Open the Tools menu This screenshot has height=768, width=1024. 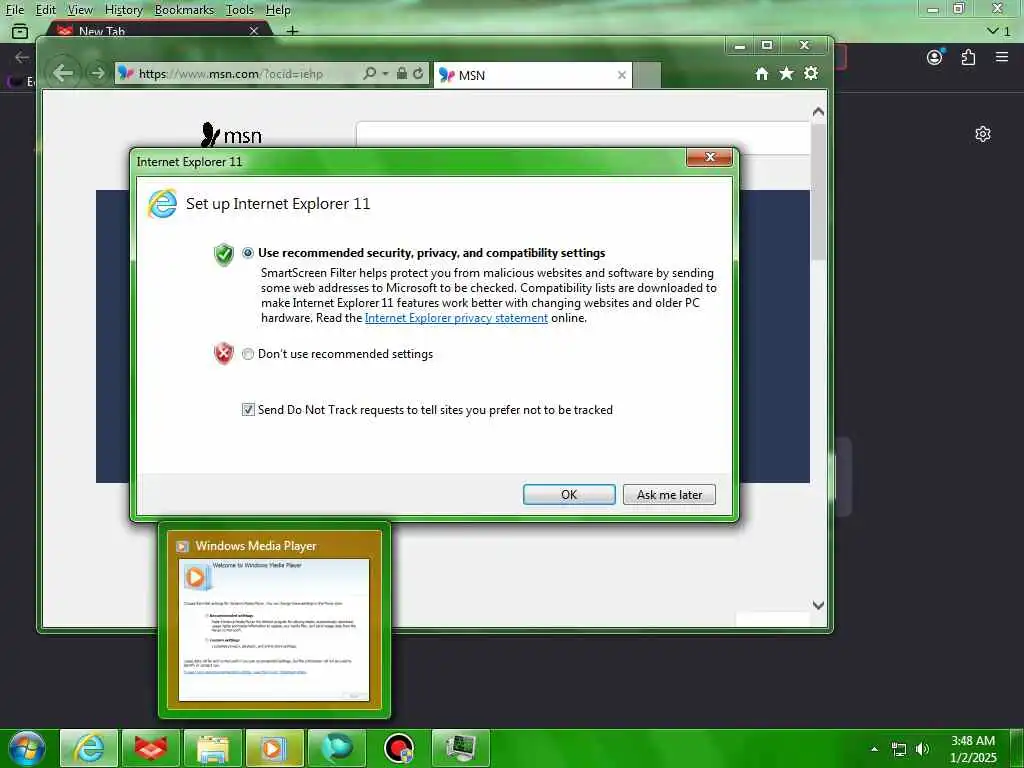pos(240,10)
